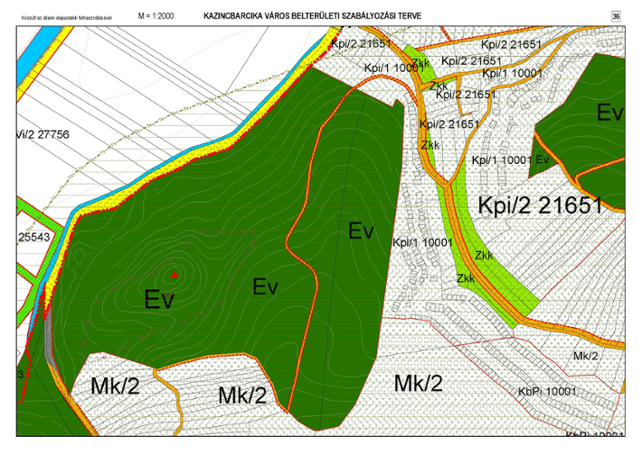Image resolution: width=642 pixels, height=454 pixels.
Task: Click the red triangle peak marker
Action: click(x=174, y=273)
